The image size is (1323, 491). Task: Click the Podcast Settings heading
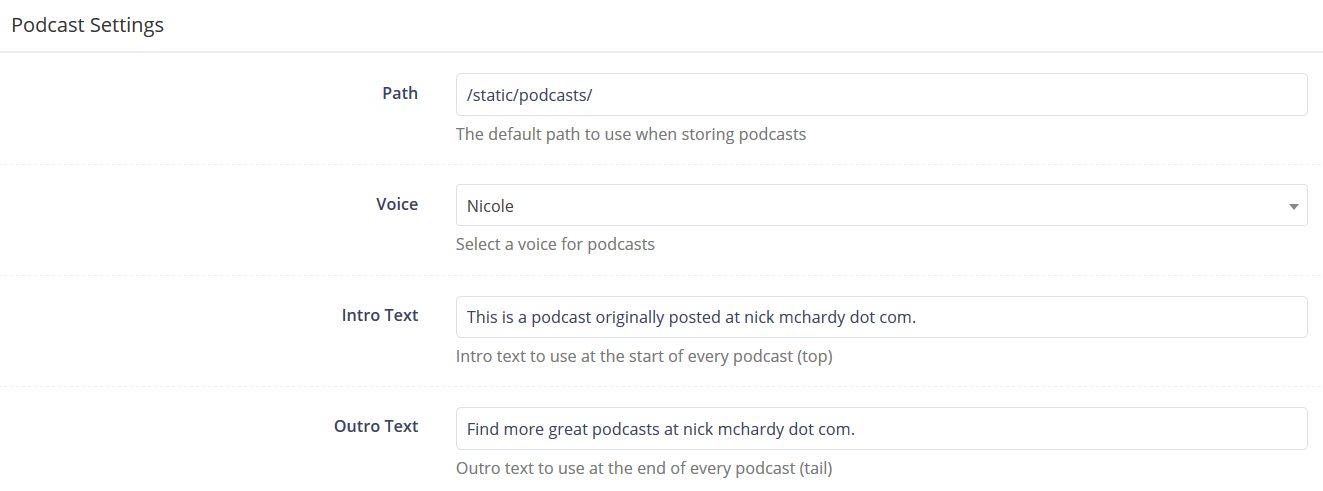click(88, 25)
